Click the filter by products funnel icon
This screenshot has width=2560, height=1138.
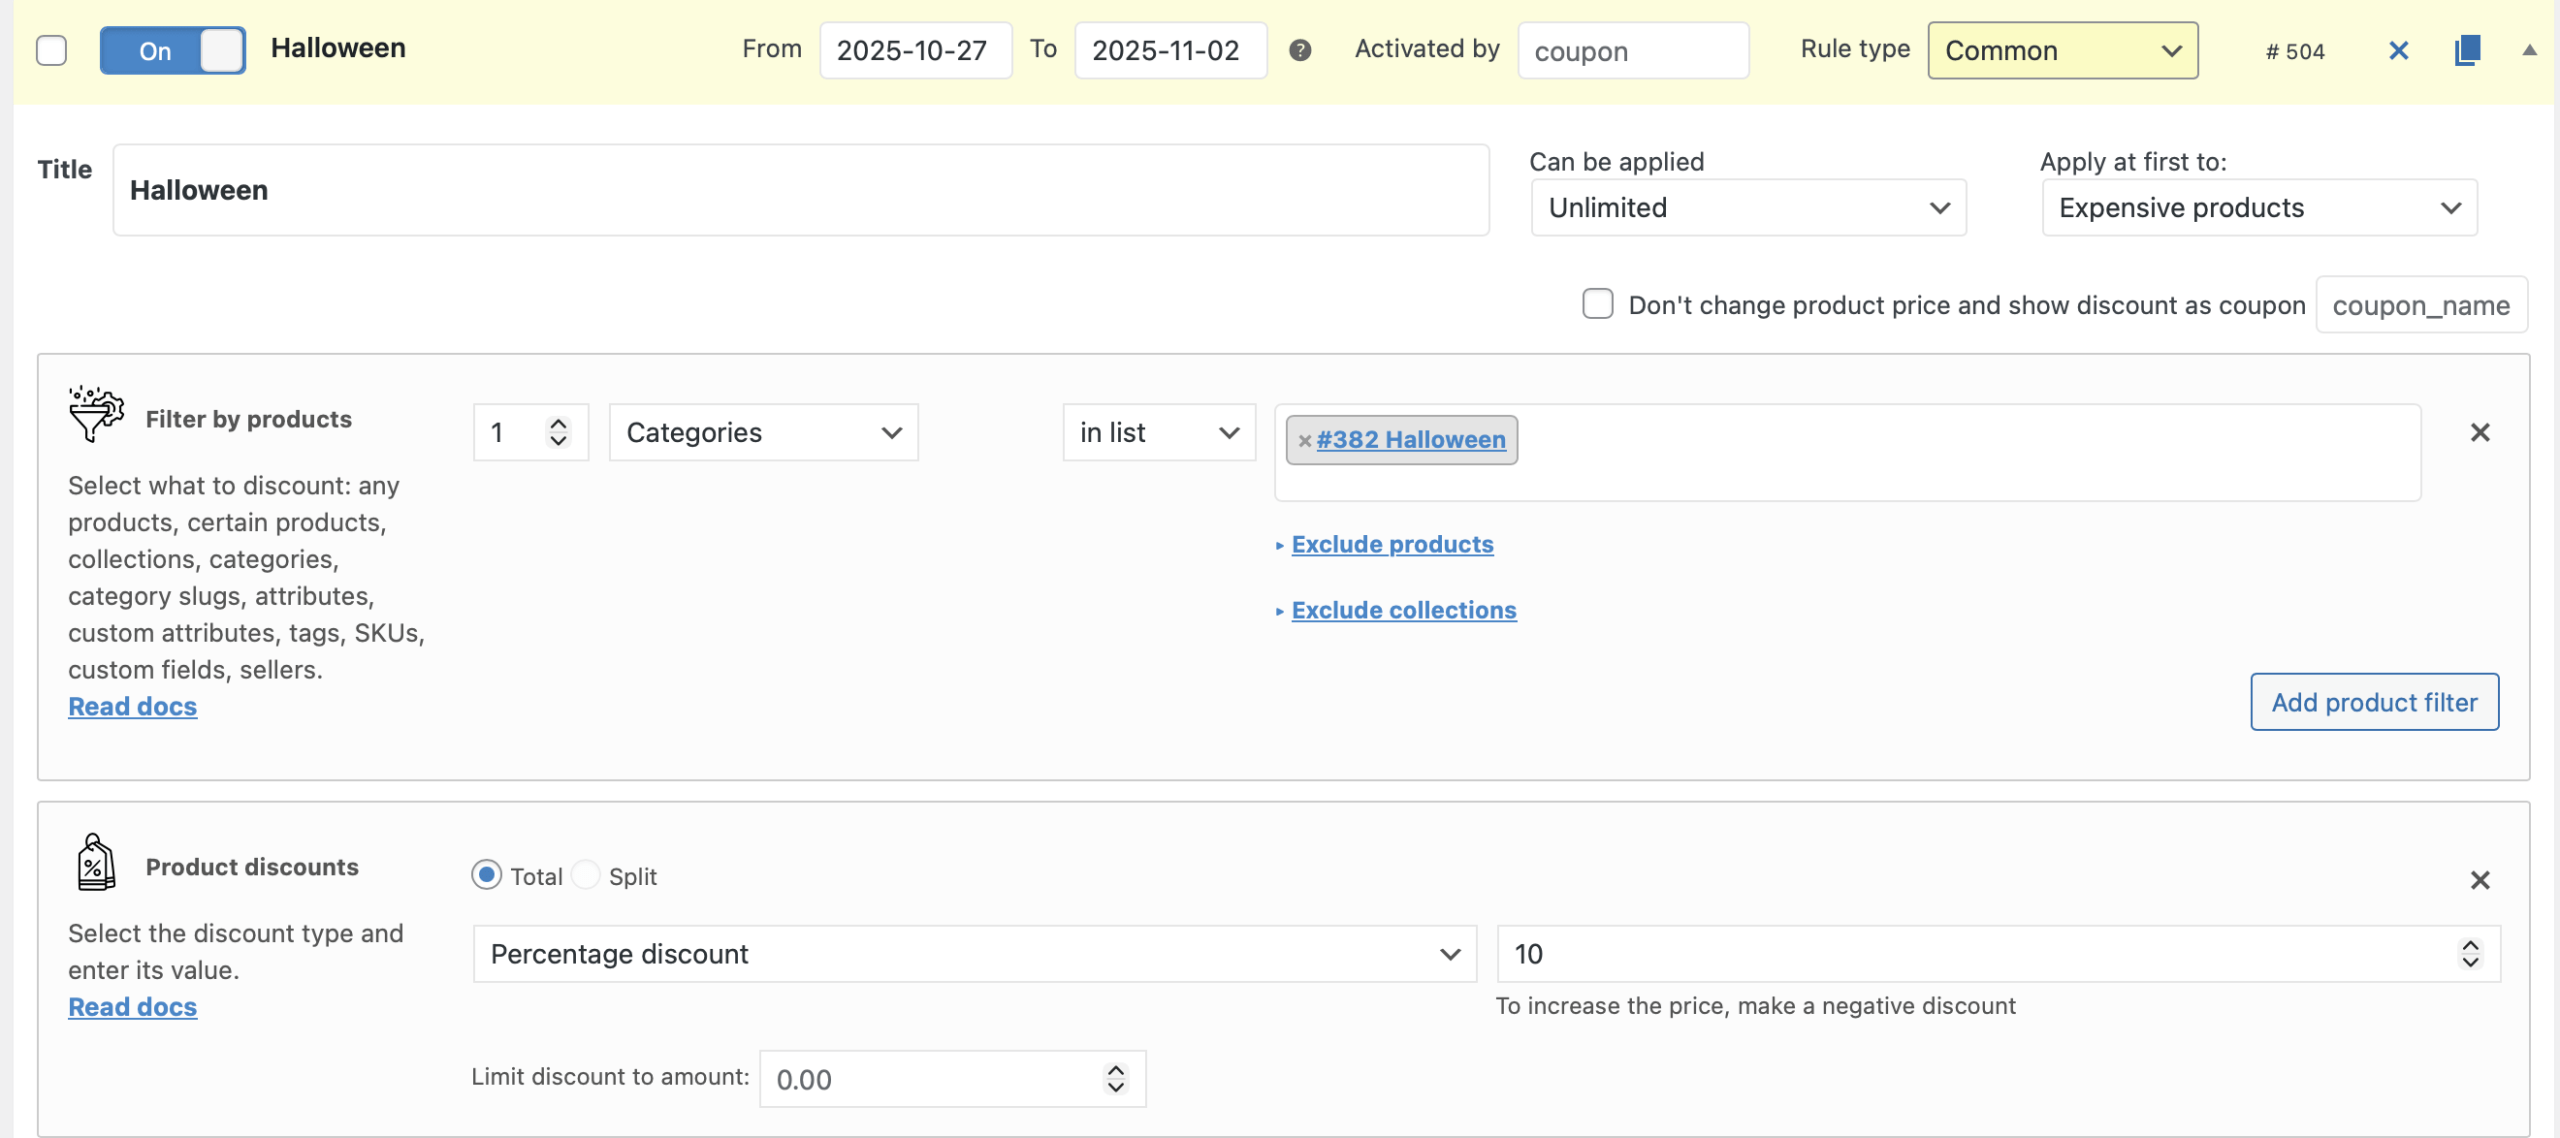point(96,414)
